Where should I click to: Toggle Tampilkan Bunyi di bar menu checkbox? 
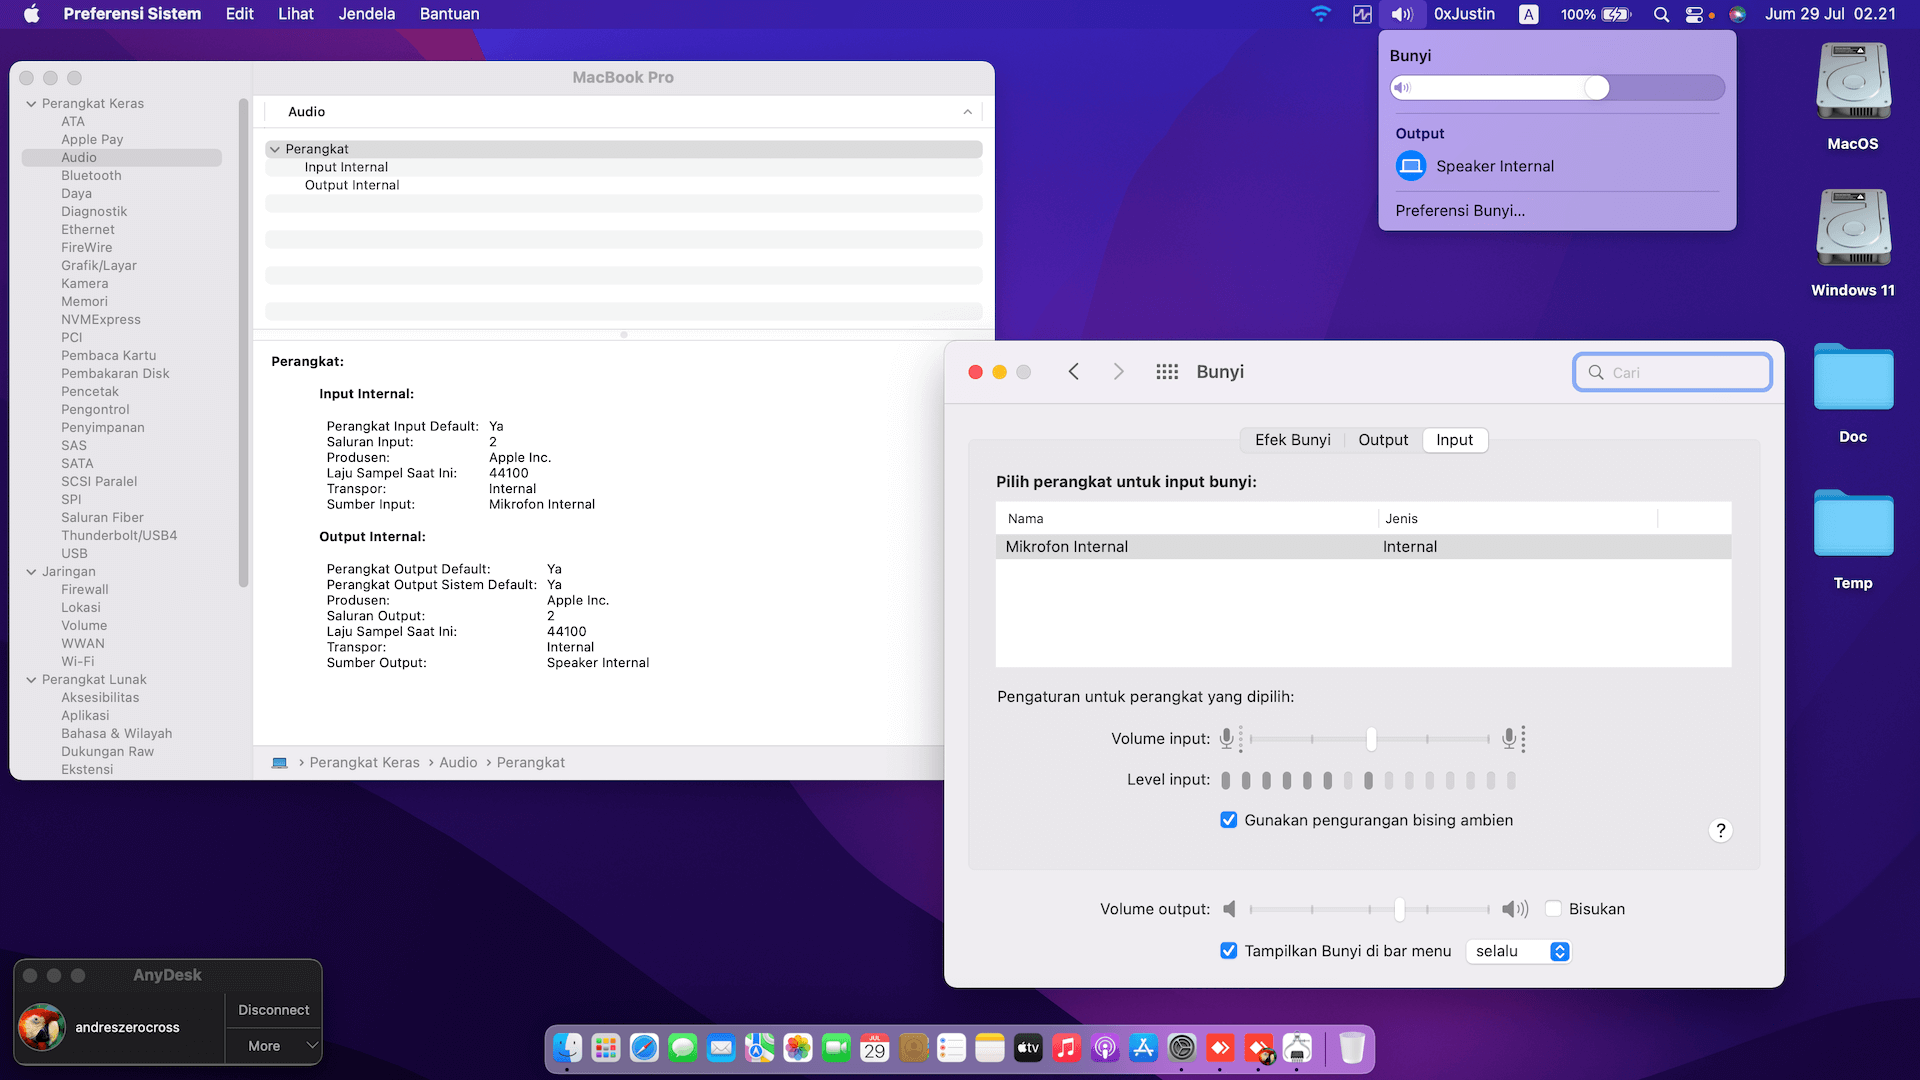point(1229,951)
